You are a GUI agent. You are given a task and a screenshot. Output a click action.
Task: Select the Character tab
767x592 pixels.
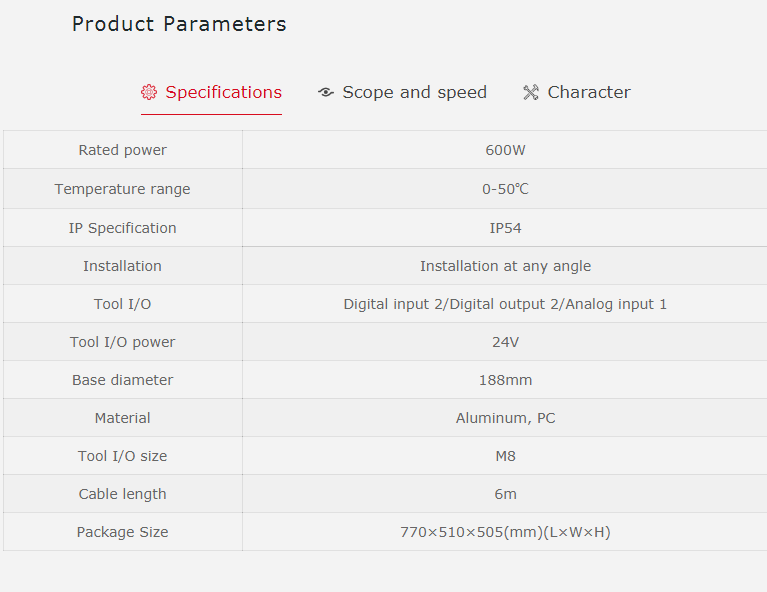click(x=589, y=93)
